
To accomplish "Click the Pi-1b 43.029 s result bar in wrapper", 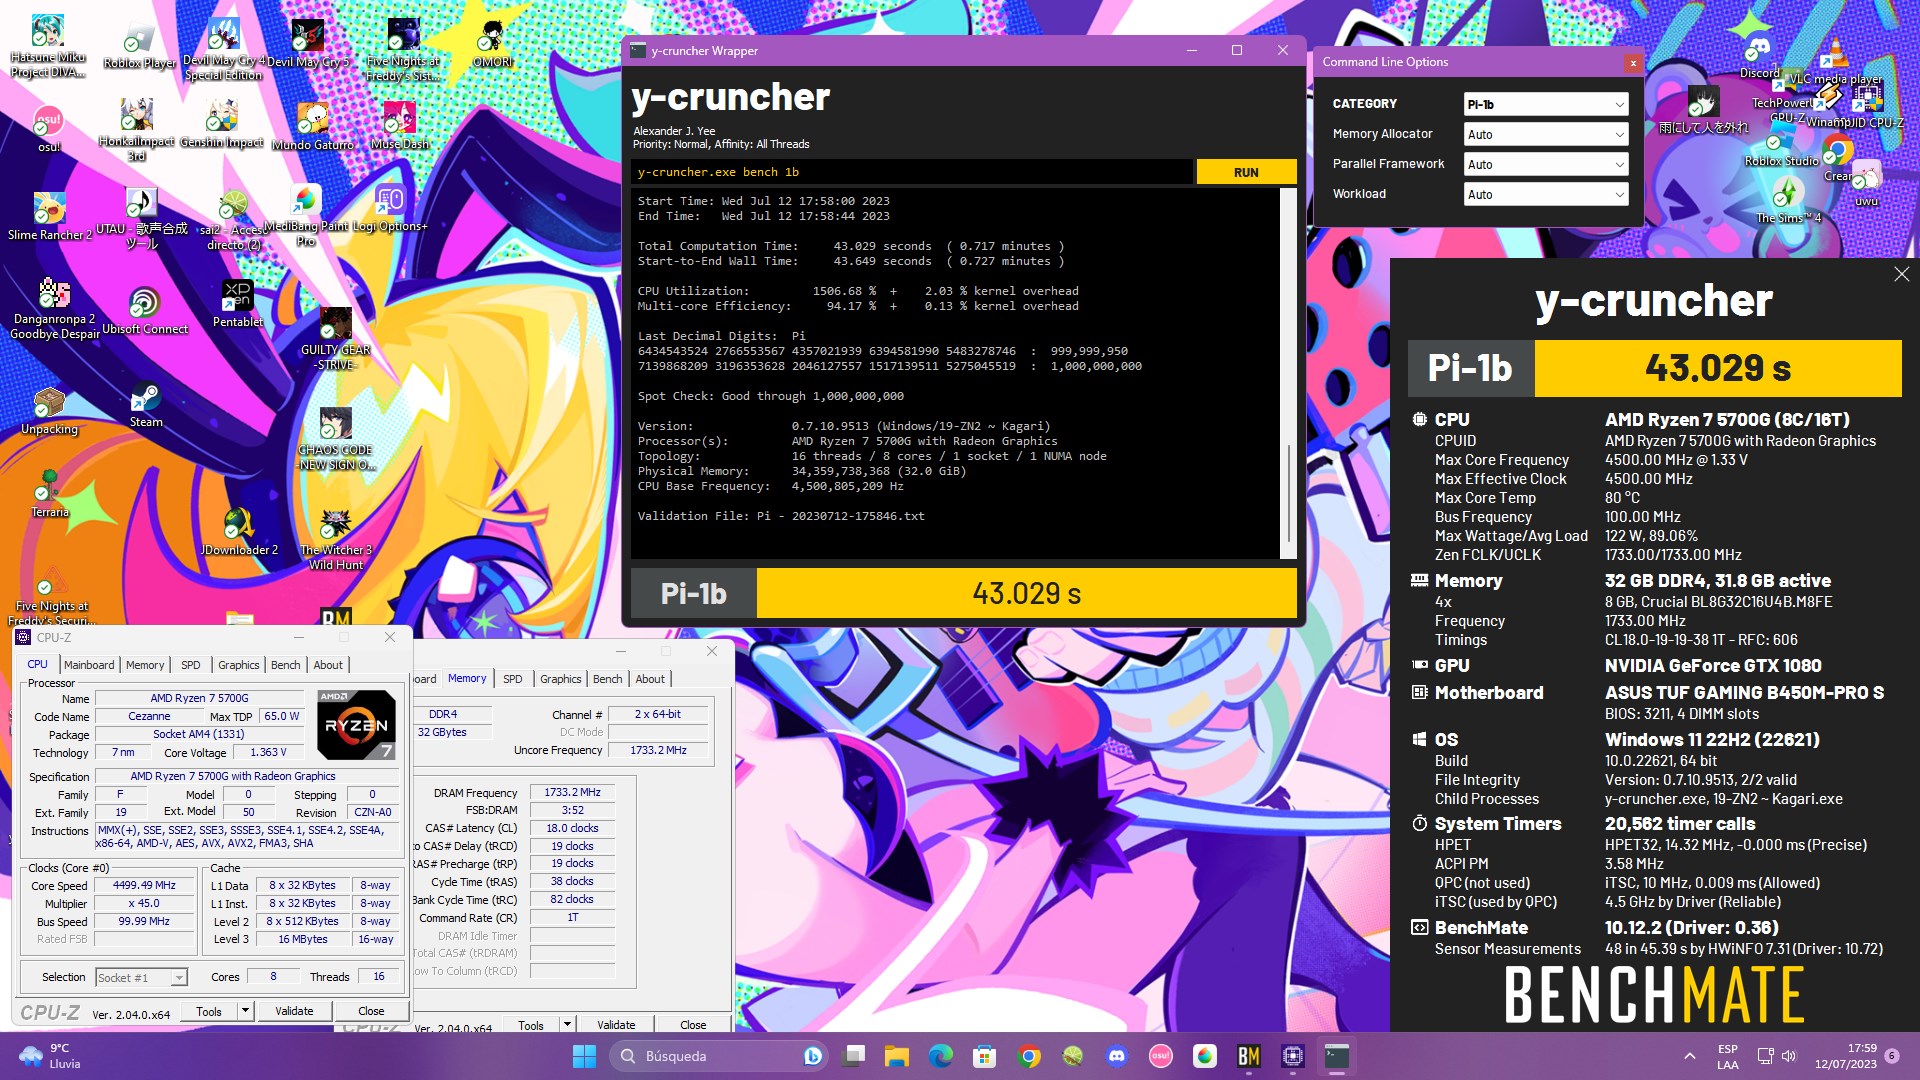I will [x=964, y=593].
